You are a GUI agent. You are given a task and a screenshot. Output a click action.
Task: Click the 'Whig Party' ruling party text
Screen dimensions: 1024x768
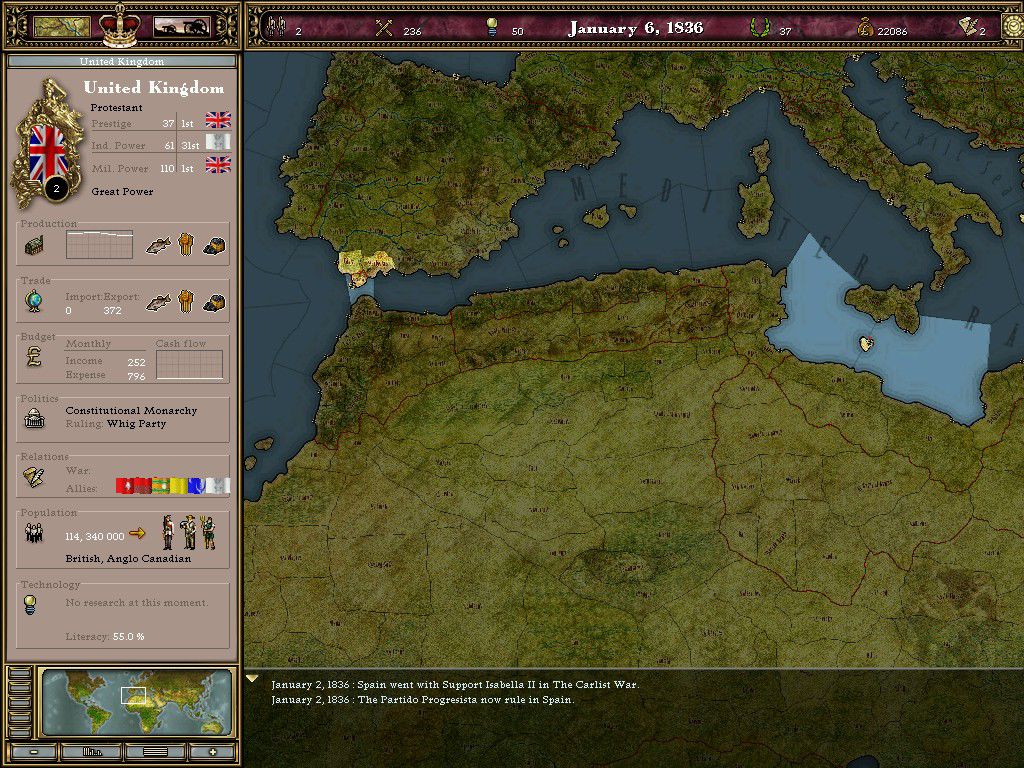136,424
